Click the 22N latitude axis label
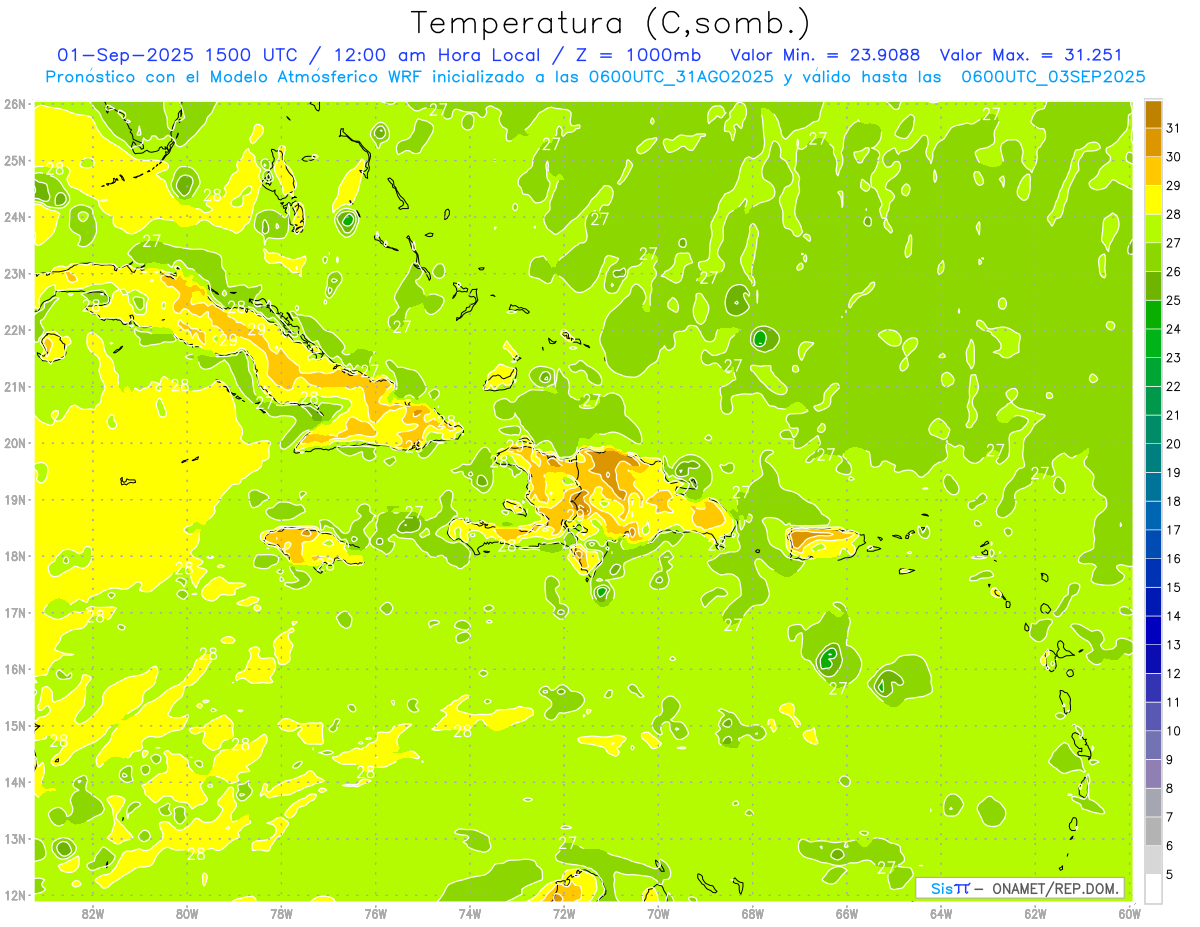The width and height of the screenshot is (1200, 927). tap(14, 330)
